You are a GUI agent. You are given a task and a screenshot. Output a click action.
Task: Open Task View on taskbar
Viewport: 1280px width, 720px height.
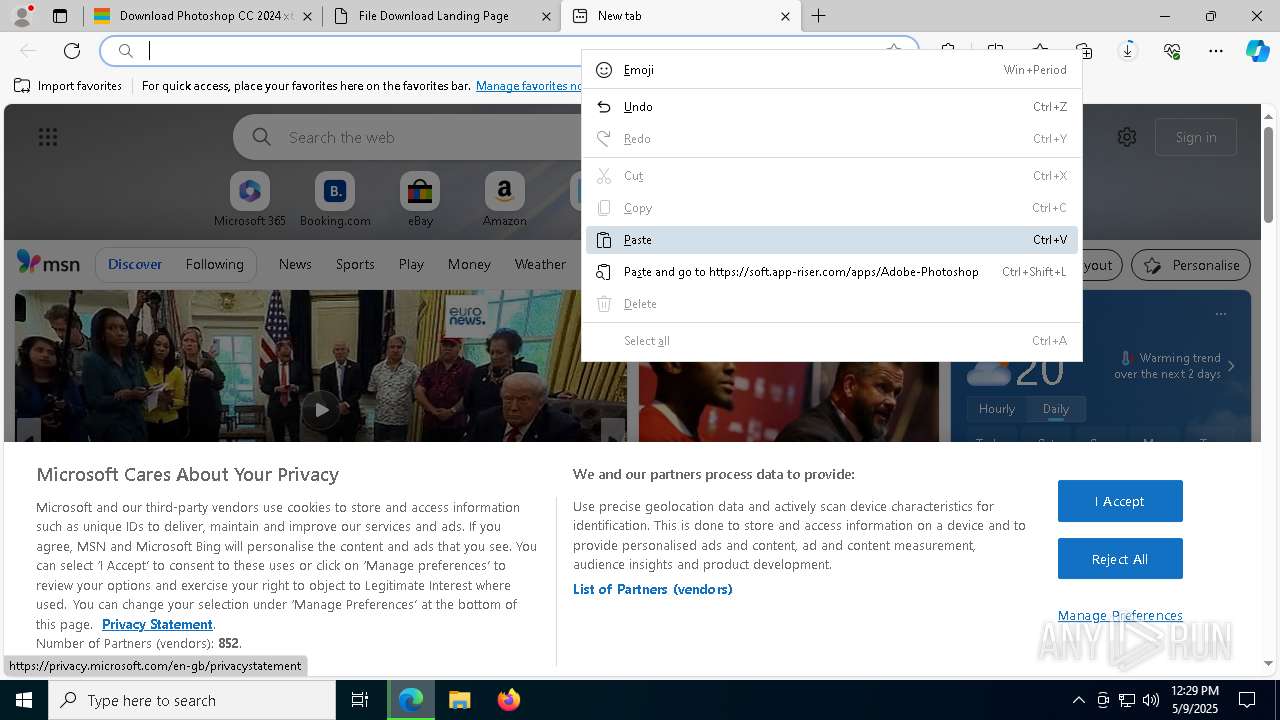point(360,700)
